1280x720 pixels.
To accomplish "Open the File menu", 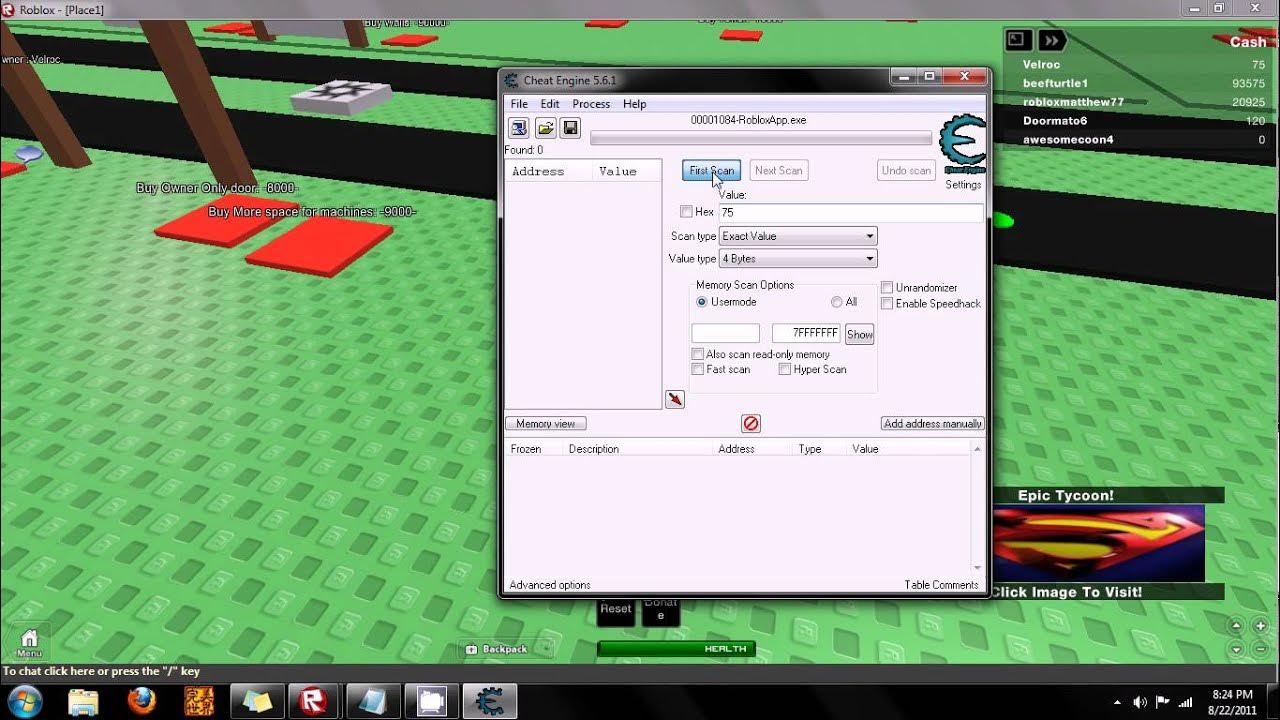I will click(519, 104).
